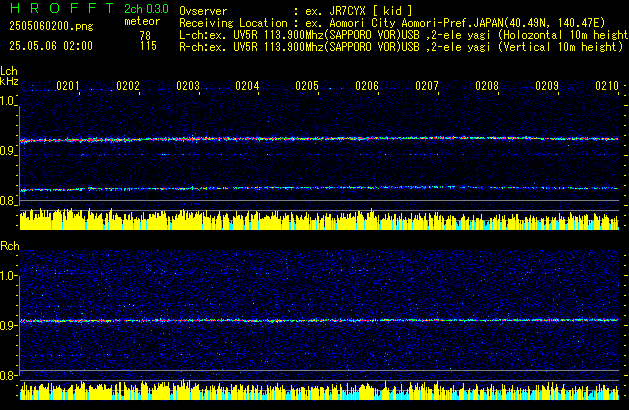Screen dimensions: 629x410
Task: Click the meteor count value 115
Action: [x=148, y=46]
